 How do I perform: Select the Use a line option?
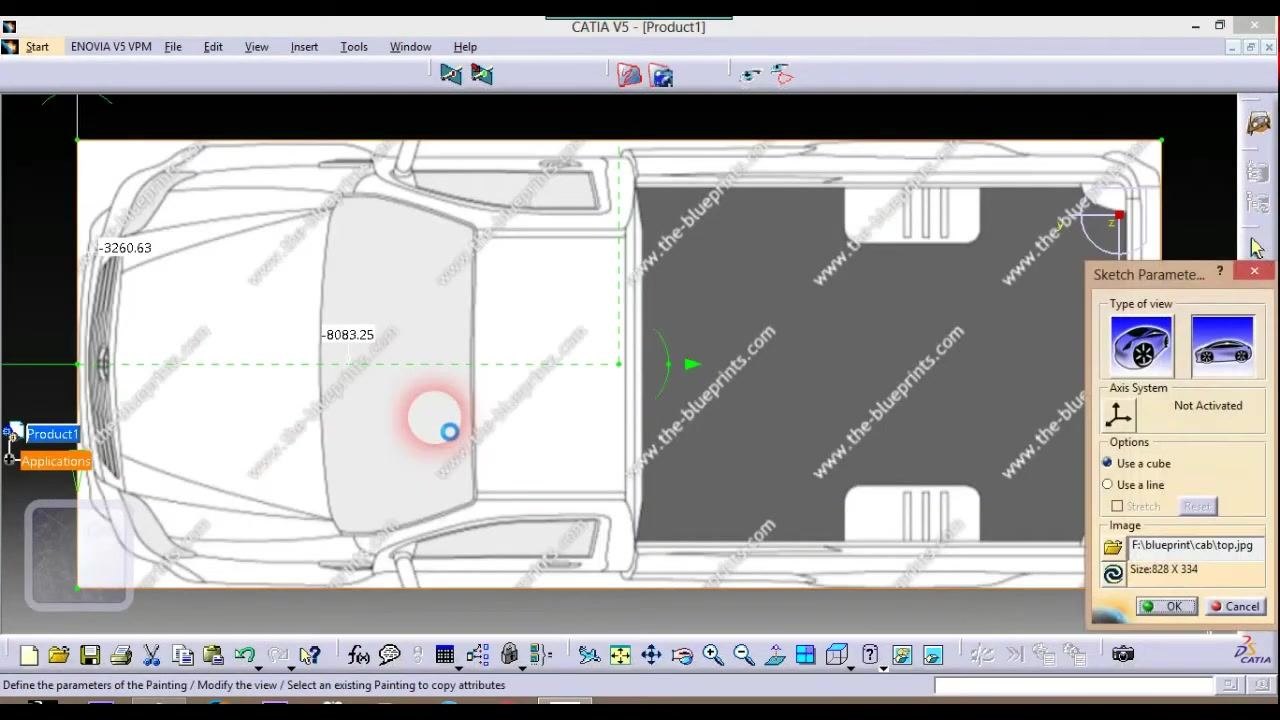tap(1133, 484)
